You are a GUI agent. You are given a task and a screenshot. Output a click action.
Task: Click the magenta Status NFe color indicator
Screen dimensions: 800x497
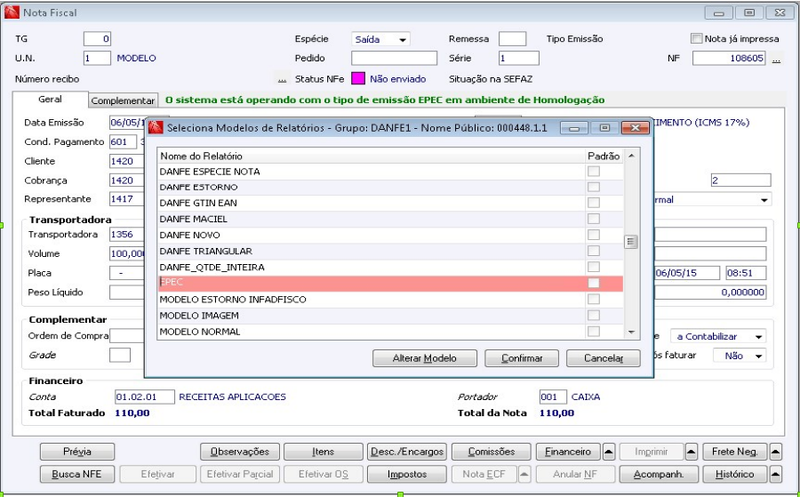(359, 79)
